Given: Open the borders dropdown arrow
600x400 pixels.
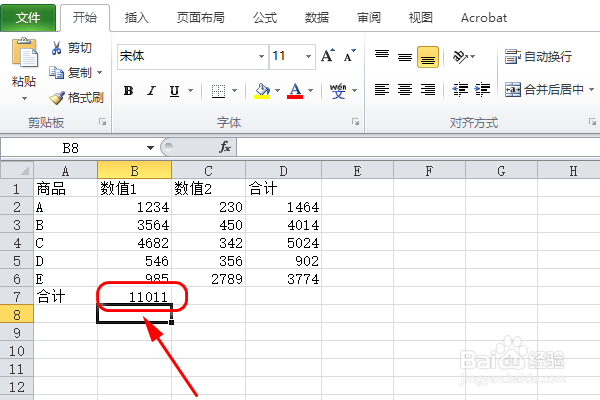Looking at the screenshot, I should point(235,91).
